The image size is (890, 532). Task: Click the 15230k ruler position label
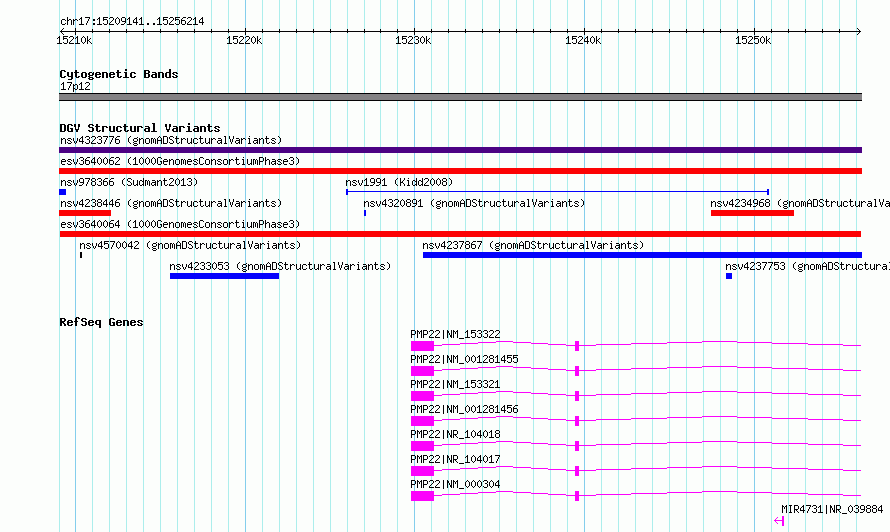(413, 40)
